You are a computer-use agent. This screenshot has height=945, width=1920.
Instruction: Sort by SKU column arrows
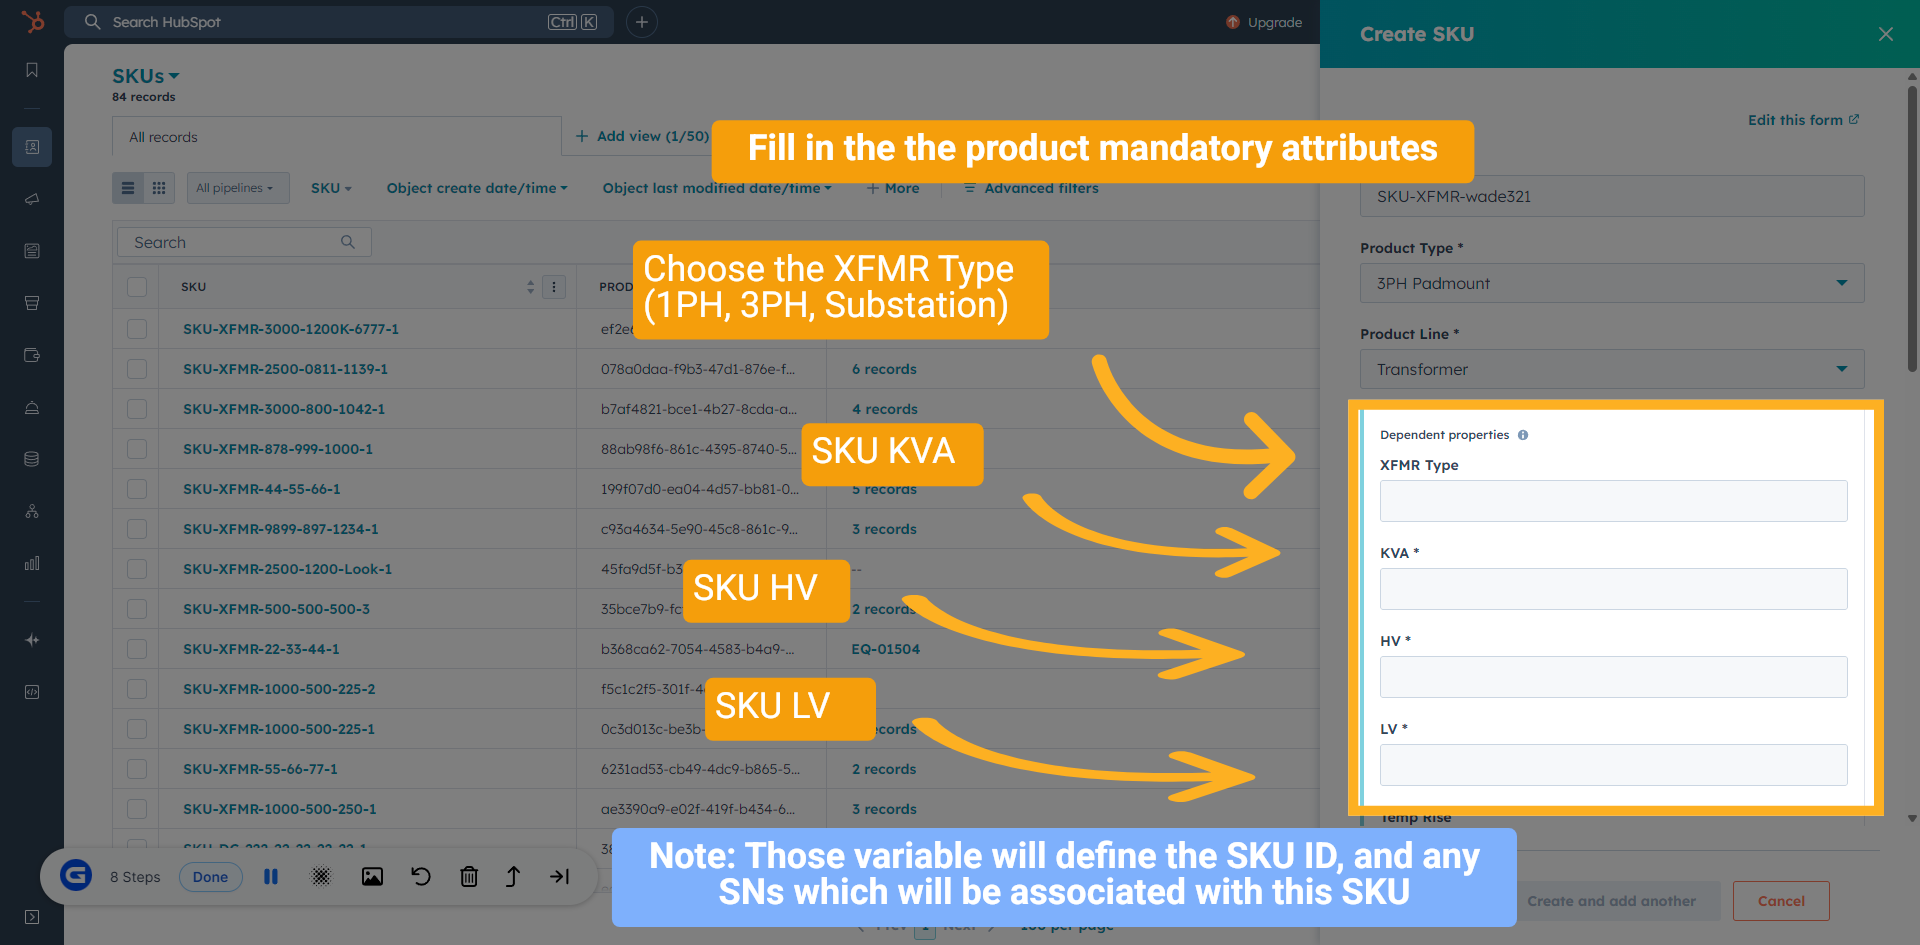(531, 287)
